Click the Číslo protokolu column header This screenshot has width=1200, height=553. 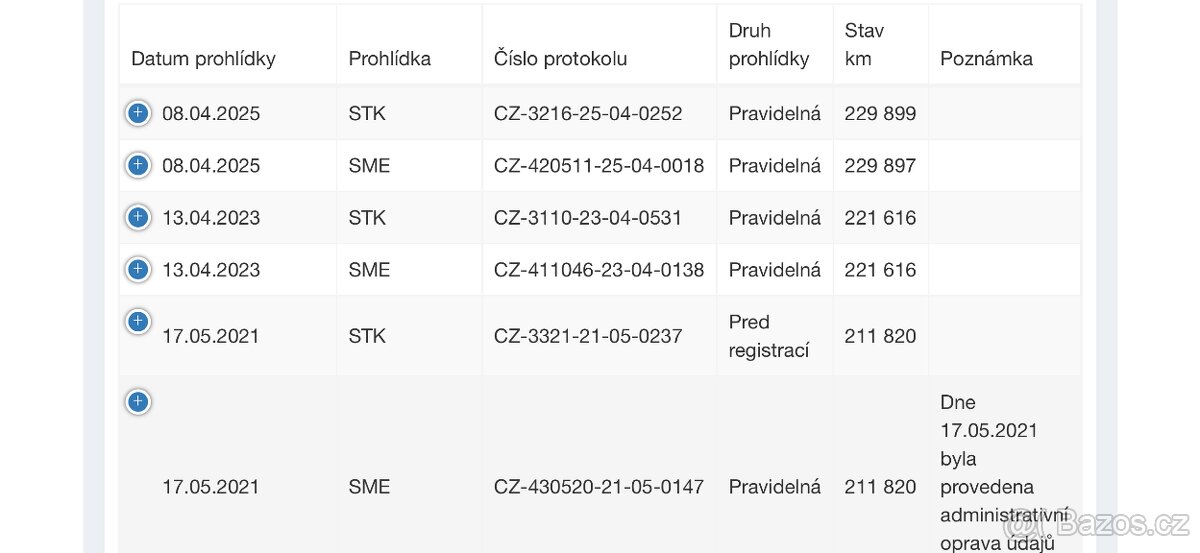(x=560, y=58)
